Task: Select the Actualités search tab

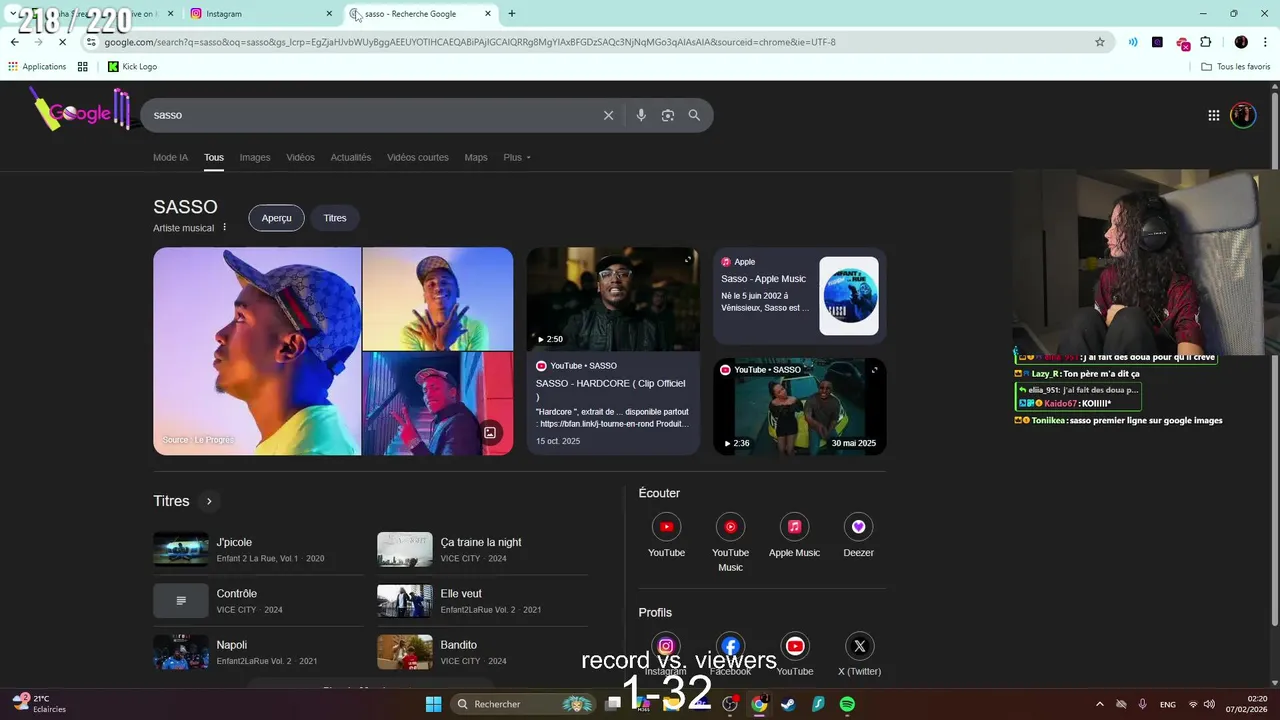Action: coord(351,157)
